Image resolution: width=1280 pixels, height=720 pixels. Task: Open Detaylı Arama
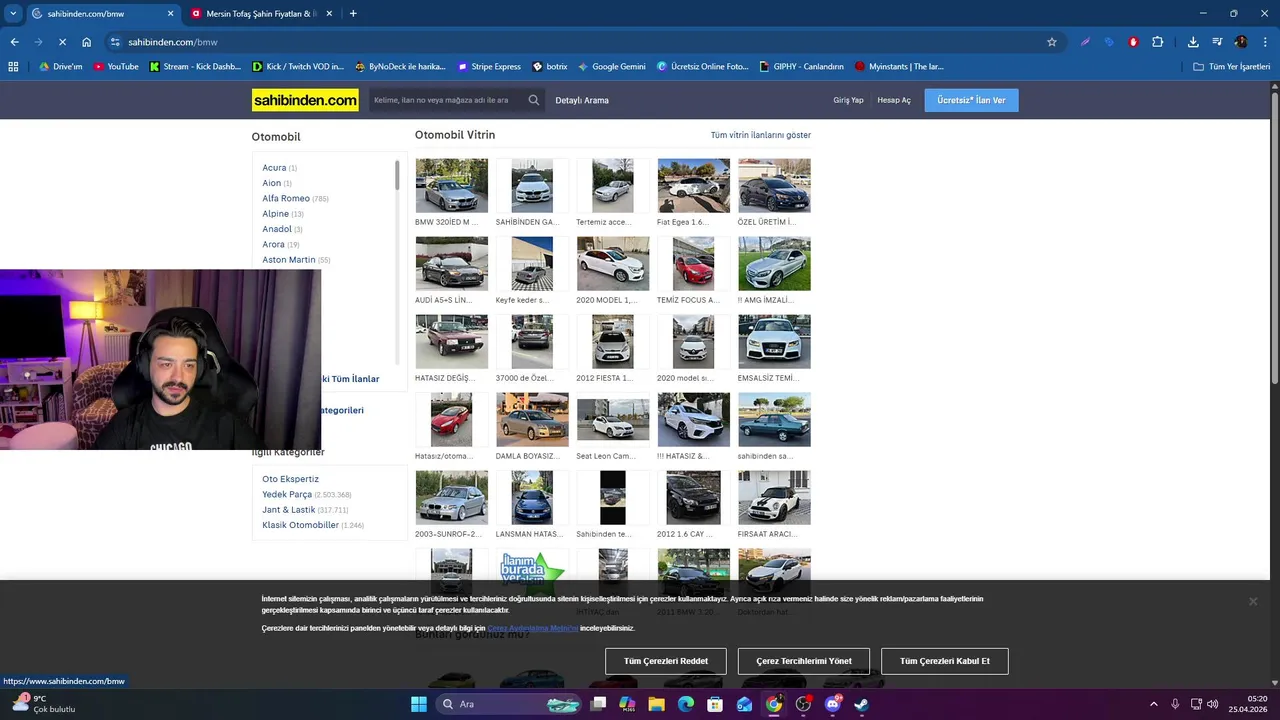point(582,100)
